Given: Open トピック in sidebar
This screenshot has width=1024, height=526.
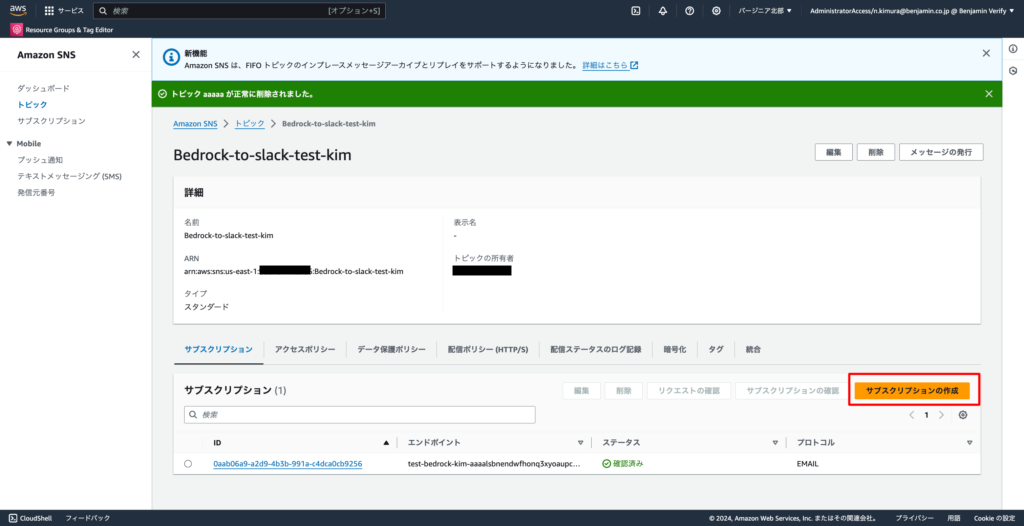Looking at the screenshot, I should tap(32, 105).
